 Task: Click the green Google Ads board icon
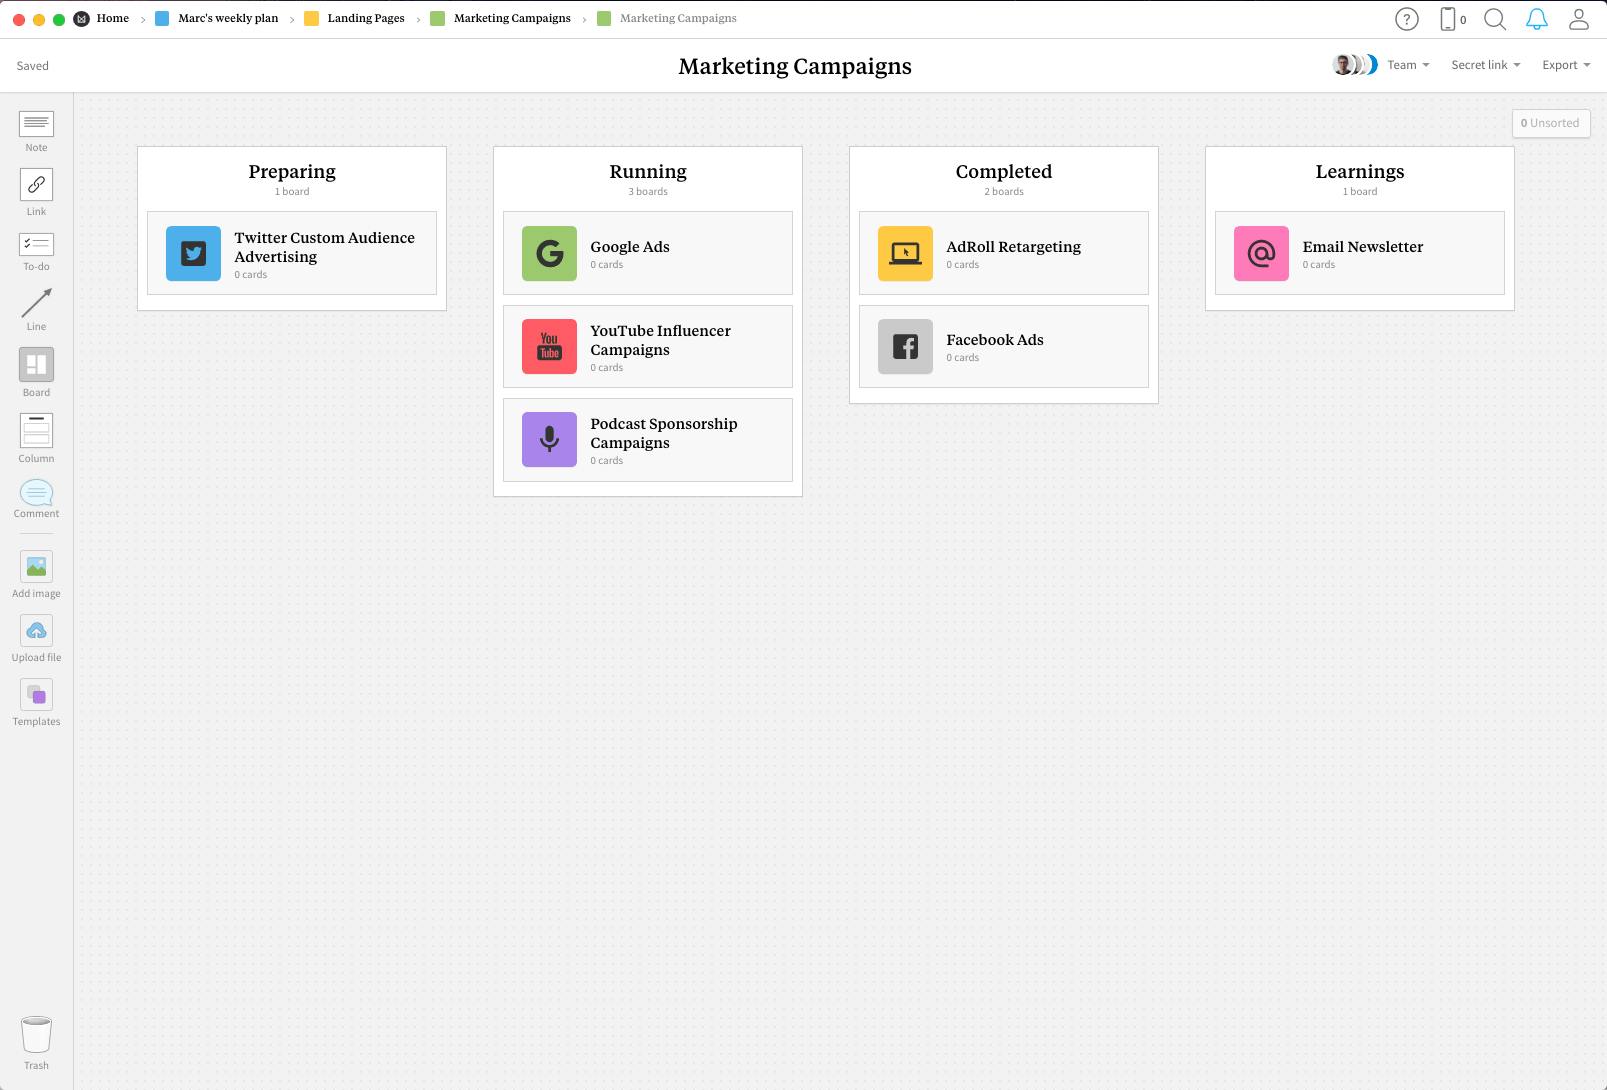tap(549, 253)
